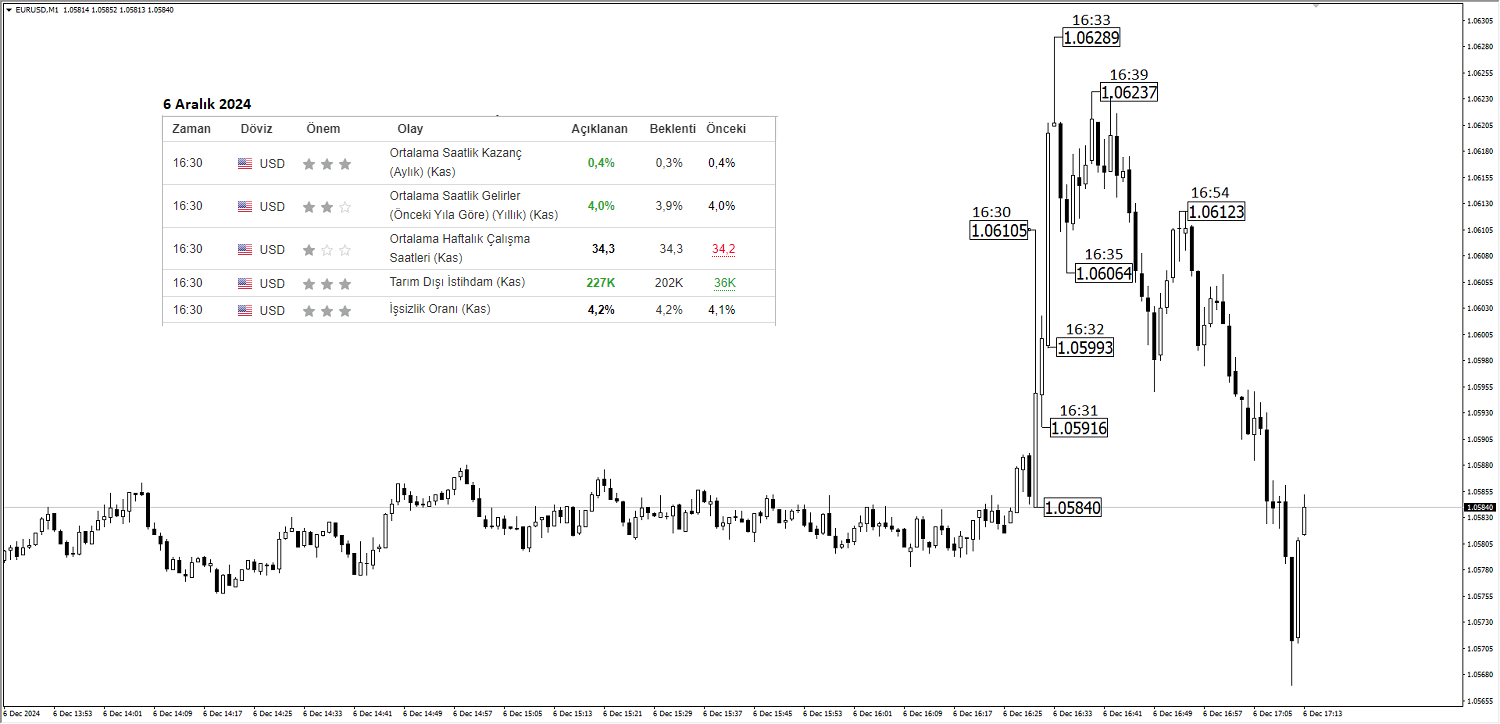
Task: Click the importance stars for Ortalama Saatlik Gelirler
Action: [326, 207]
